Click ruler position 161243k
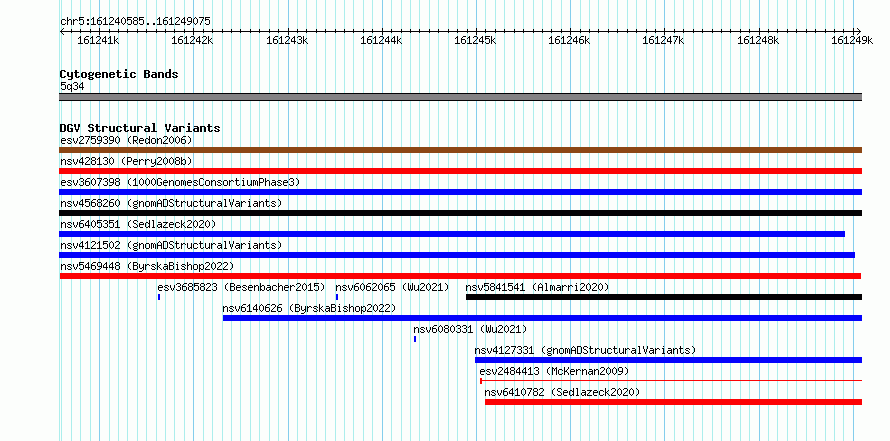The width and height of the screenshot is (890, 441). (287, 40)
